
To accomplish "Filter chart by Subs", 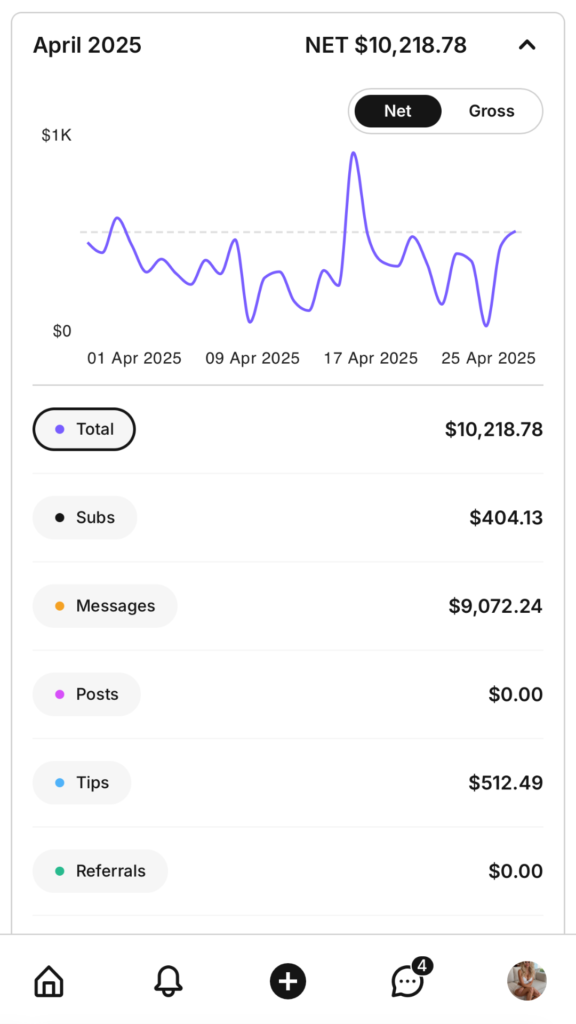I will coord(85,518).
